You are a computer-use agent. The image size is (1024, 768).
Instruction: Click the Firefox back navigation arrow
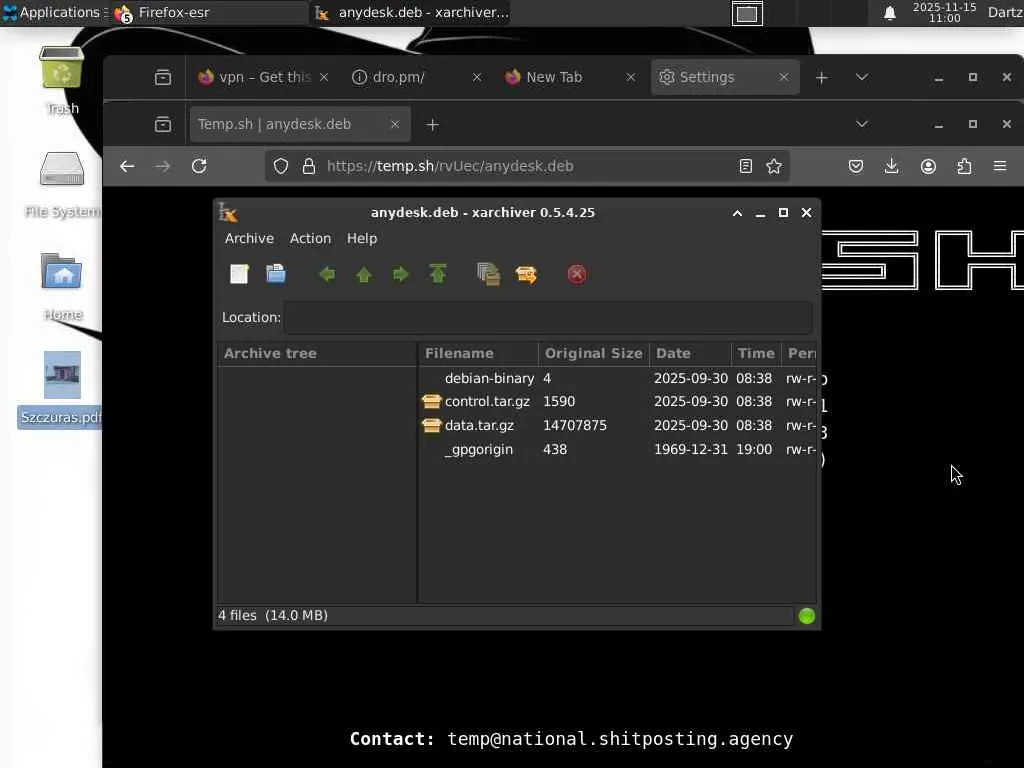pos(127,167)
